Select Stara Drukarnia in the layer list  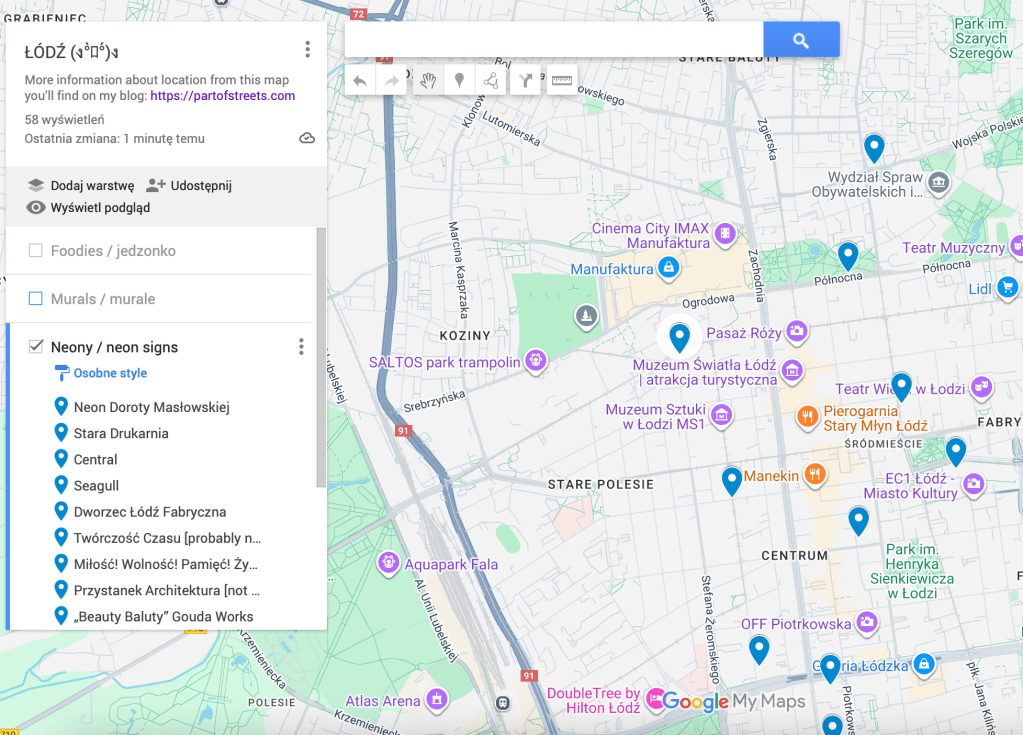121,434
